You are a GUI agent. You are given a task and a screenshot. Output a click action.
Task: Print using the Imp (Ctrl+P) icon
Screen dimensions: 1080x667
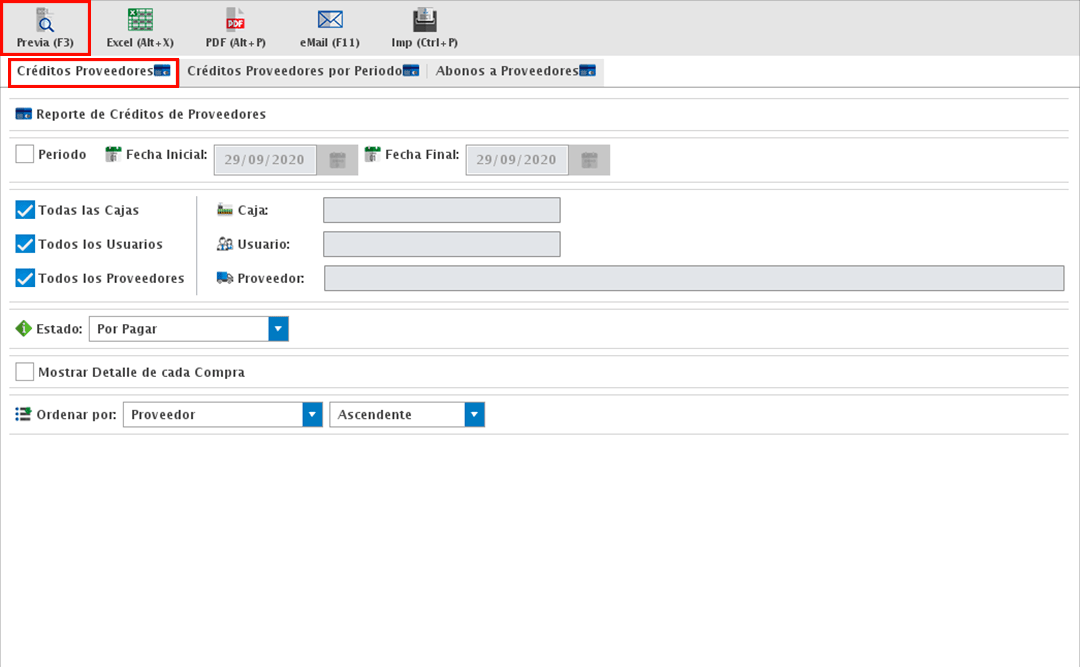[x=425, y=21]
